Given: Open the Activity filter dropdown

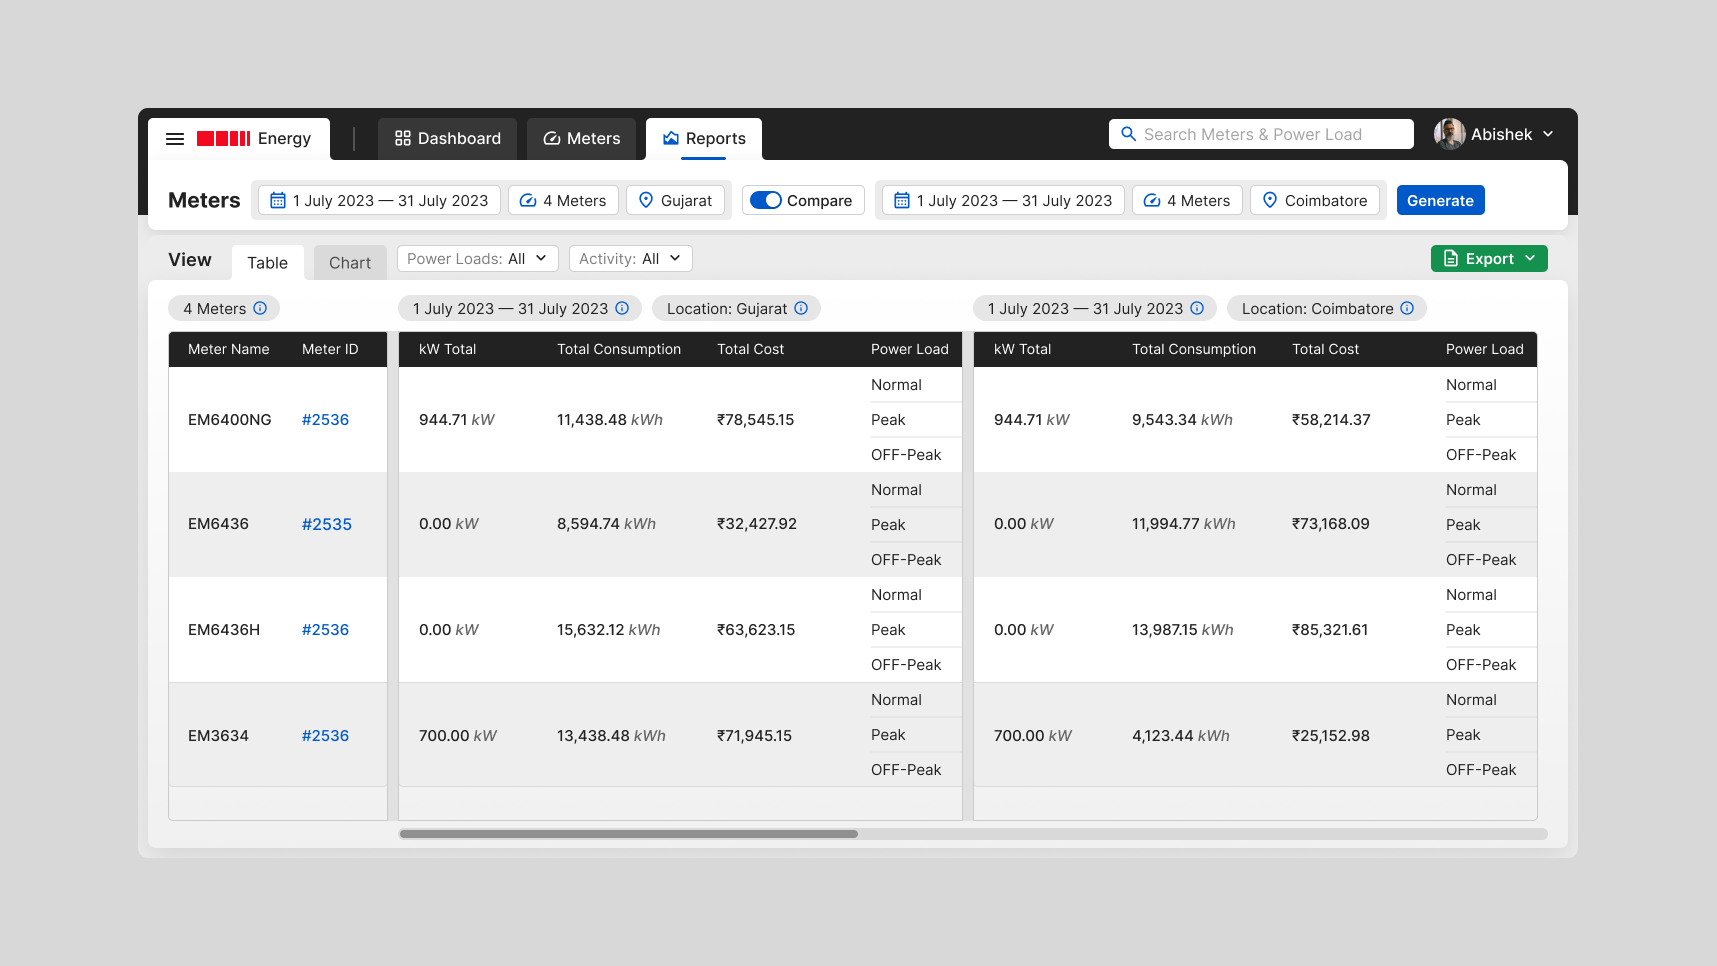Looking at the screenshot, I should (x=630, y=258).
